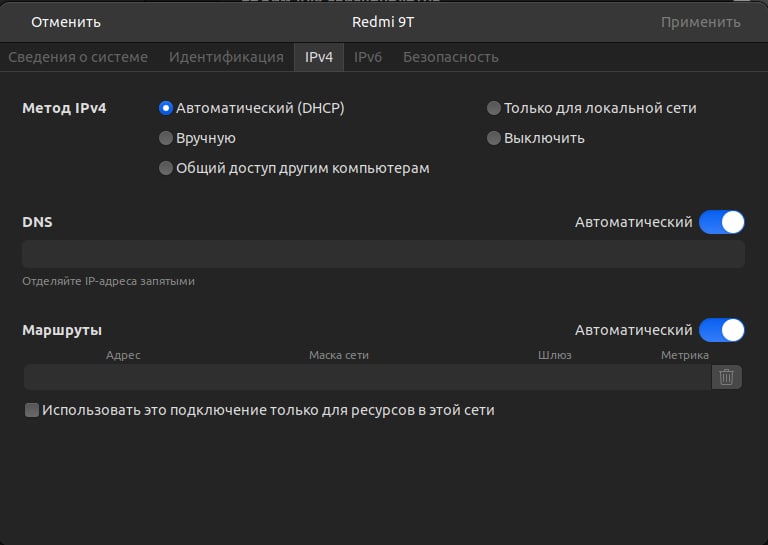Select the Manual (Вручную) IPv4 method
This screenshot has width=768, height=545.
(166, 138)
